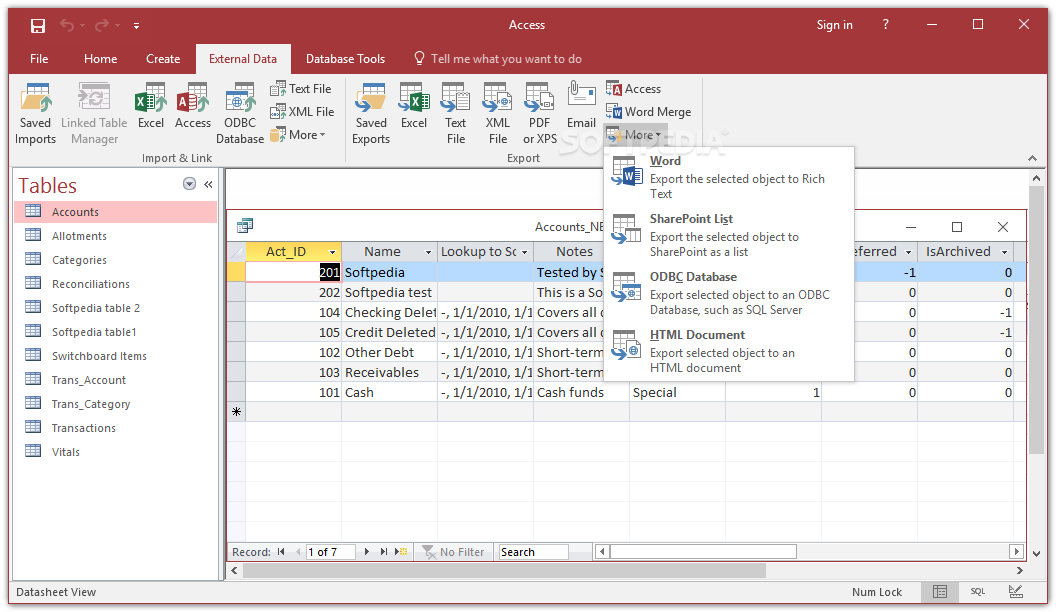Open Name column filter dropdown
This screenshot has height=612, width=1056.
[428, 252]
